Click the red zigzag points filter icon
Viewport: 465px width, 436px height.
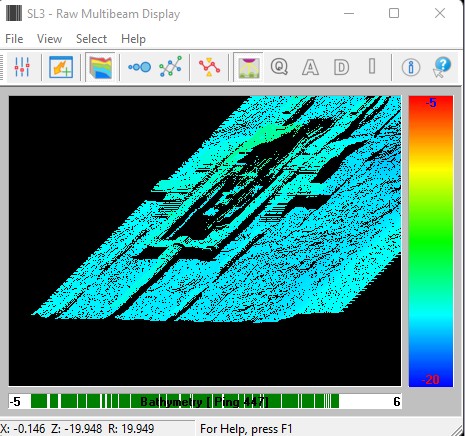click(209, 67)
